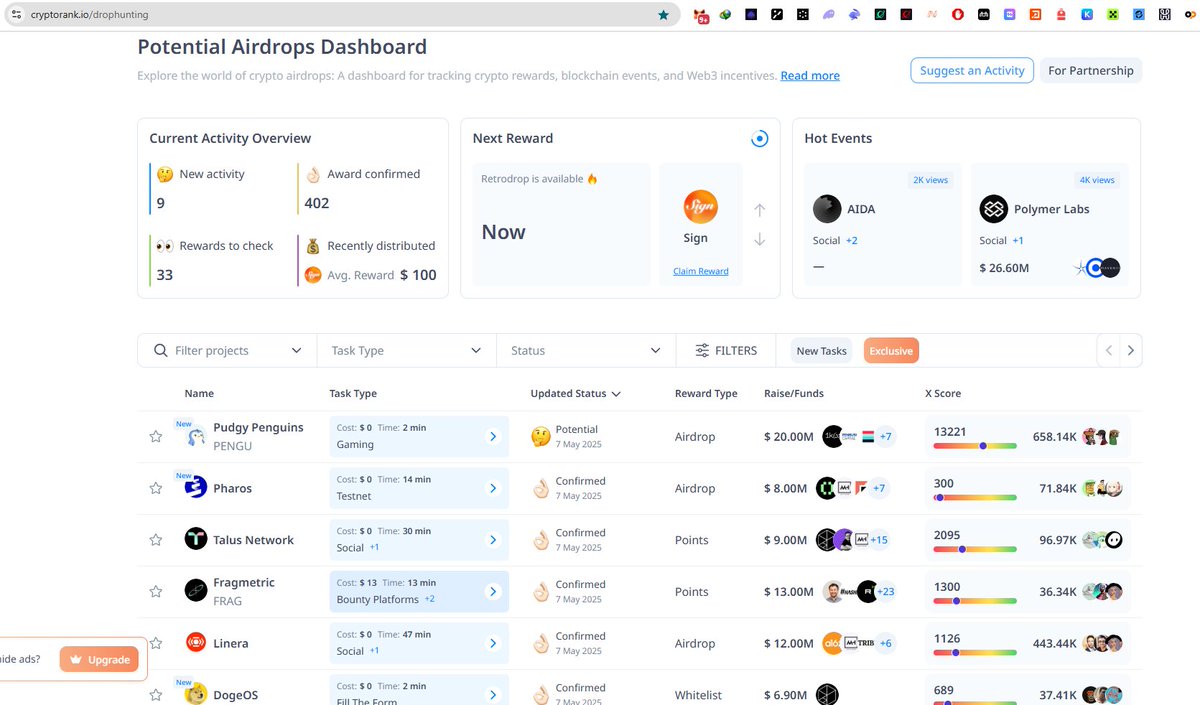Viewport: 1200px width, 705px height.
Task: Favorite Pudgy Penguins with its star
Action: tap(156, 436)
